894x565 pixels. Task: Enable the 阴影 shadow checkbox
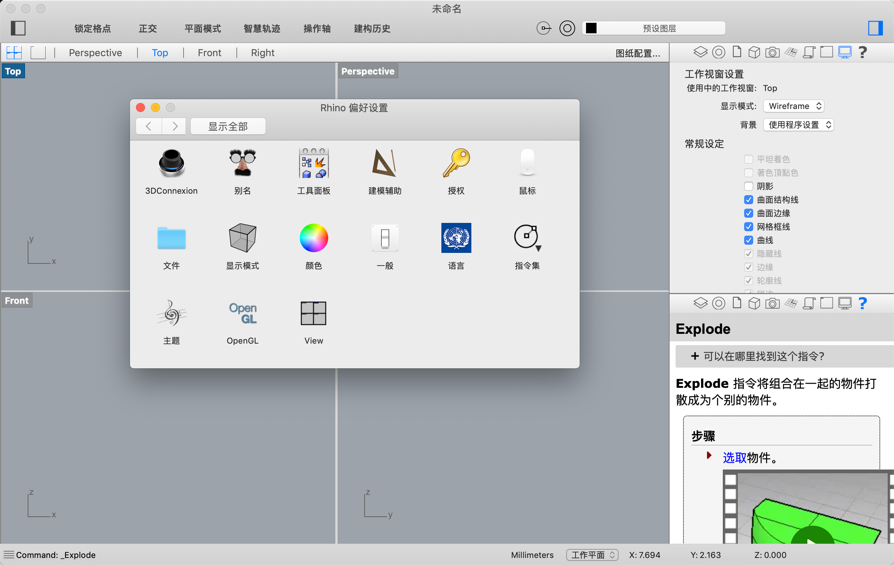(x=749, y=186)
